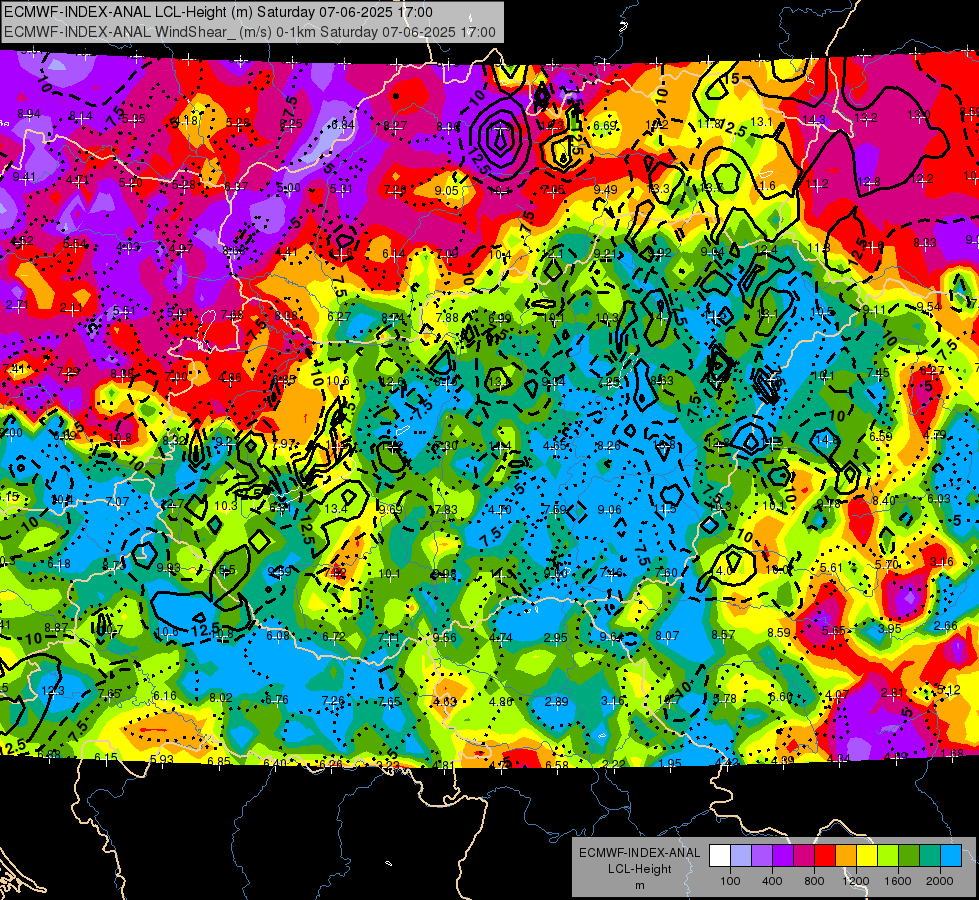This screenshot has height=900, width=979.
Task: Click the grid value '7.60'
Action: [x=666, y=573]
